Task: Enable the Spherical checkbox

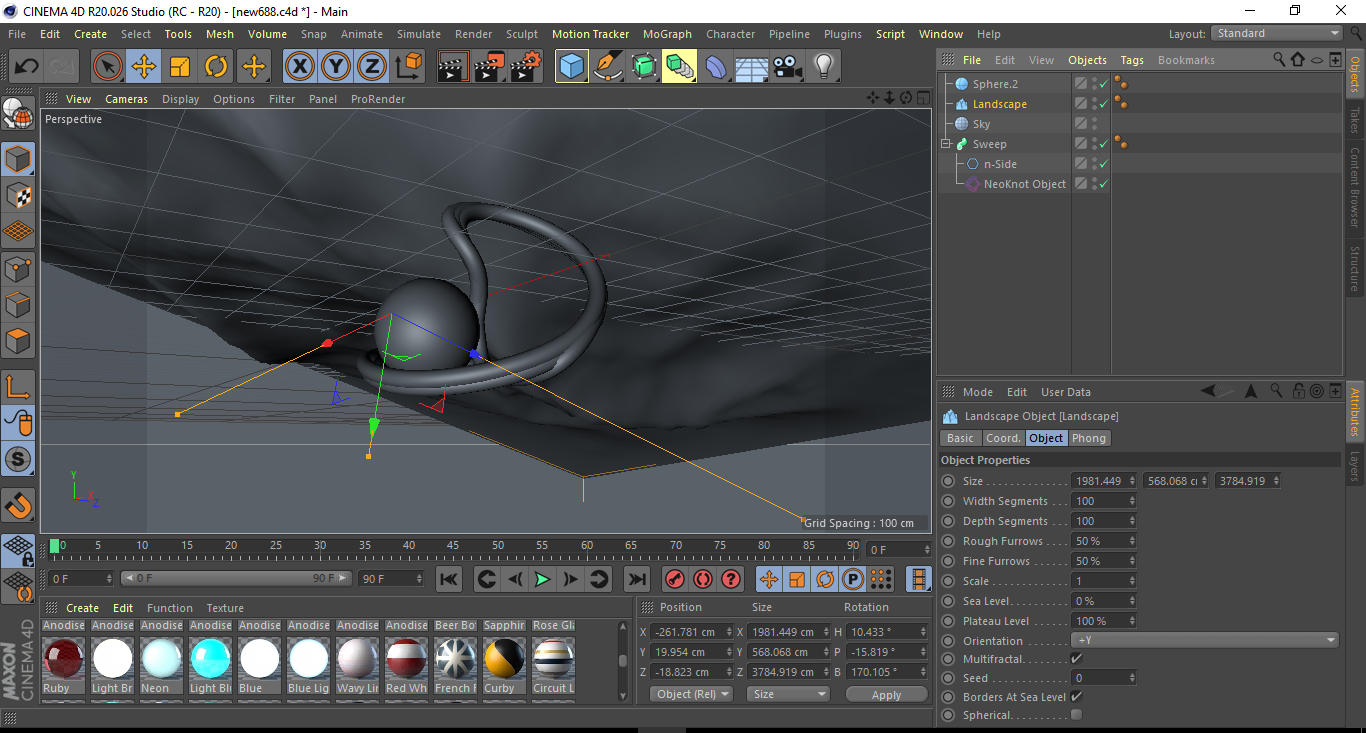Action: 1076,715
